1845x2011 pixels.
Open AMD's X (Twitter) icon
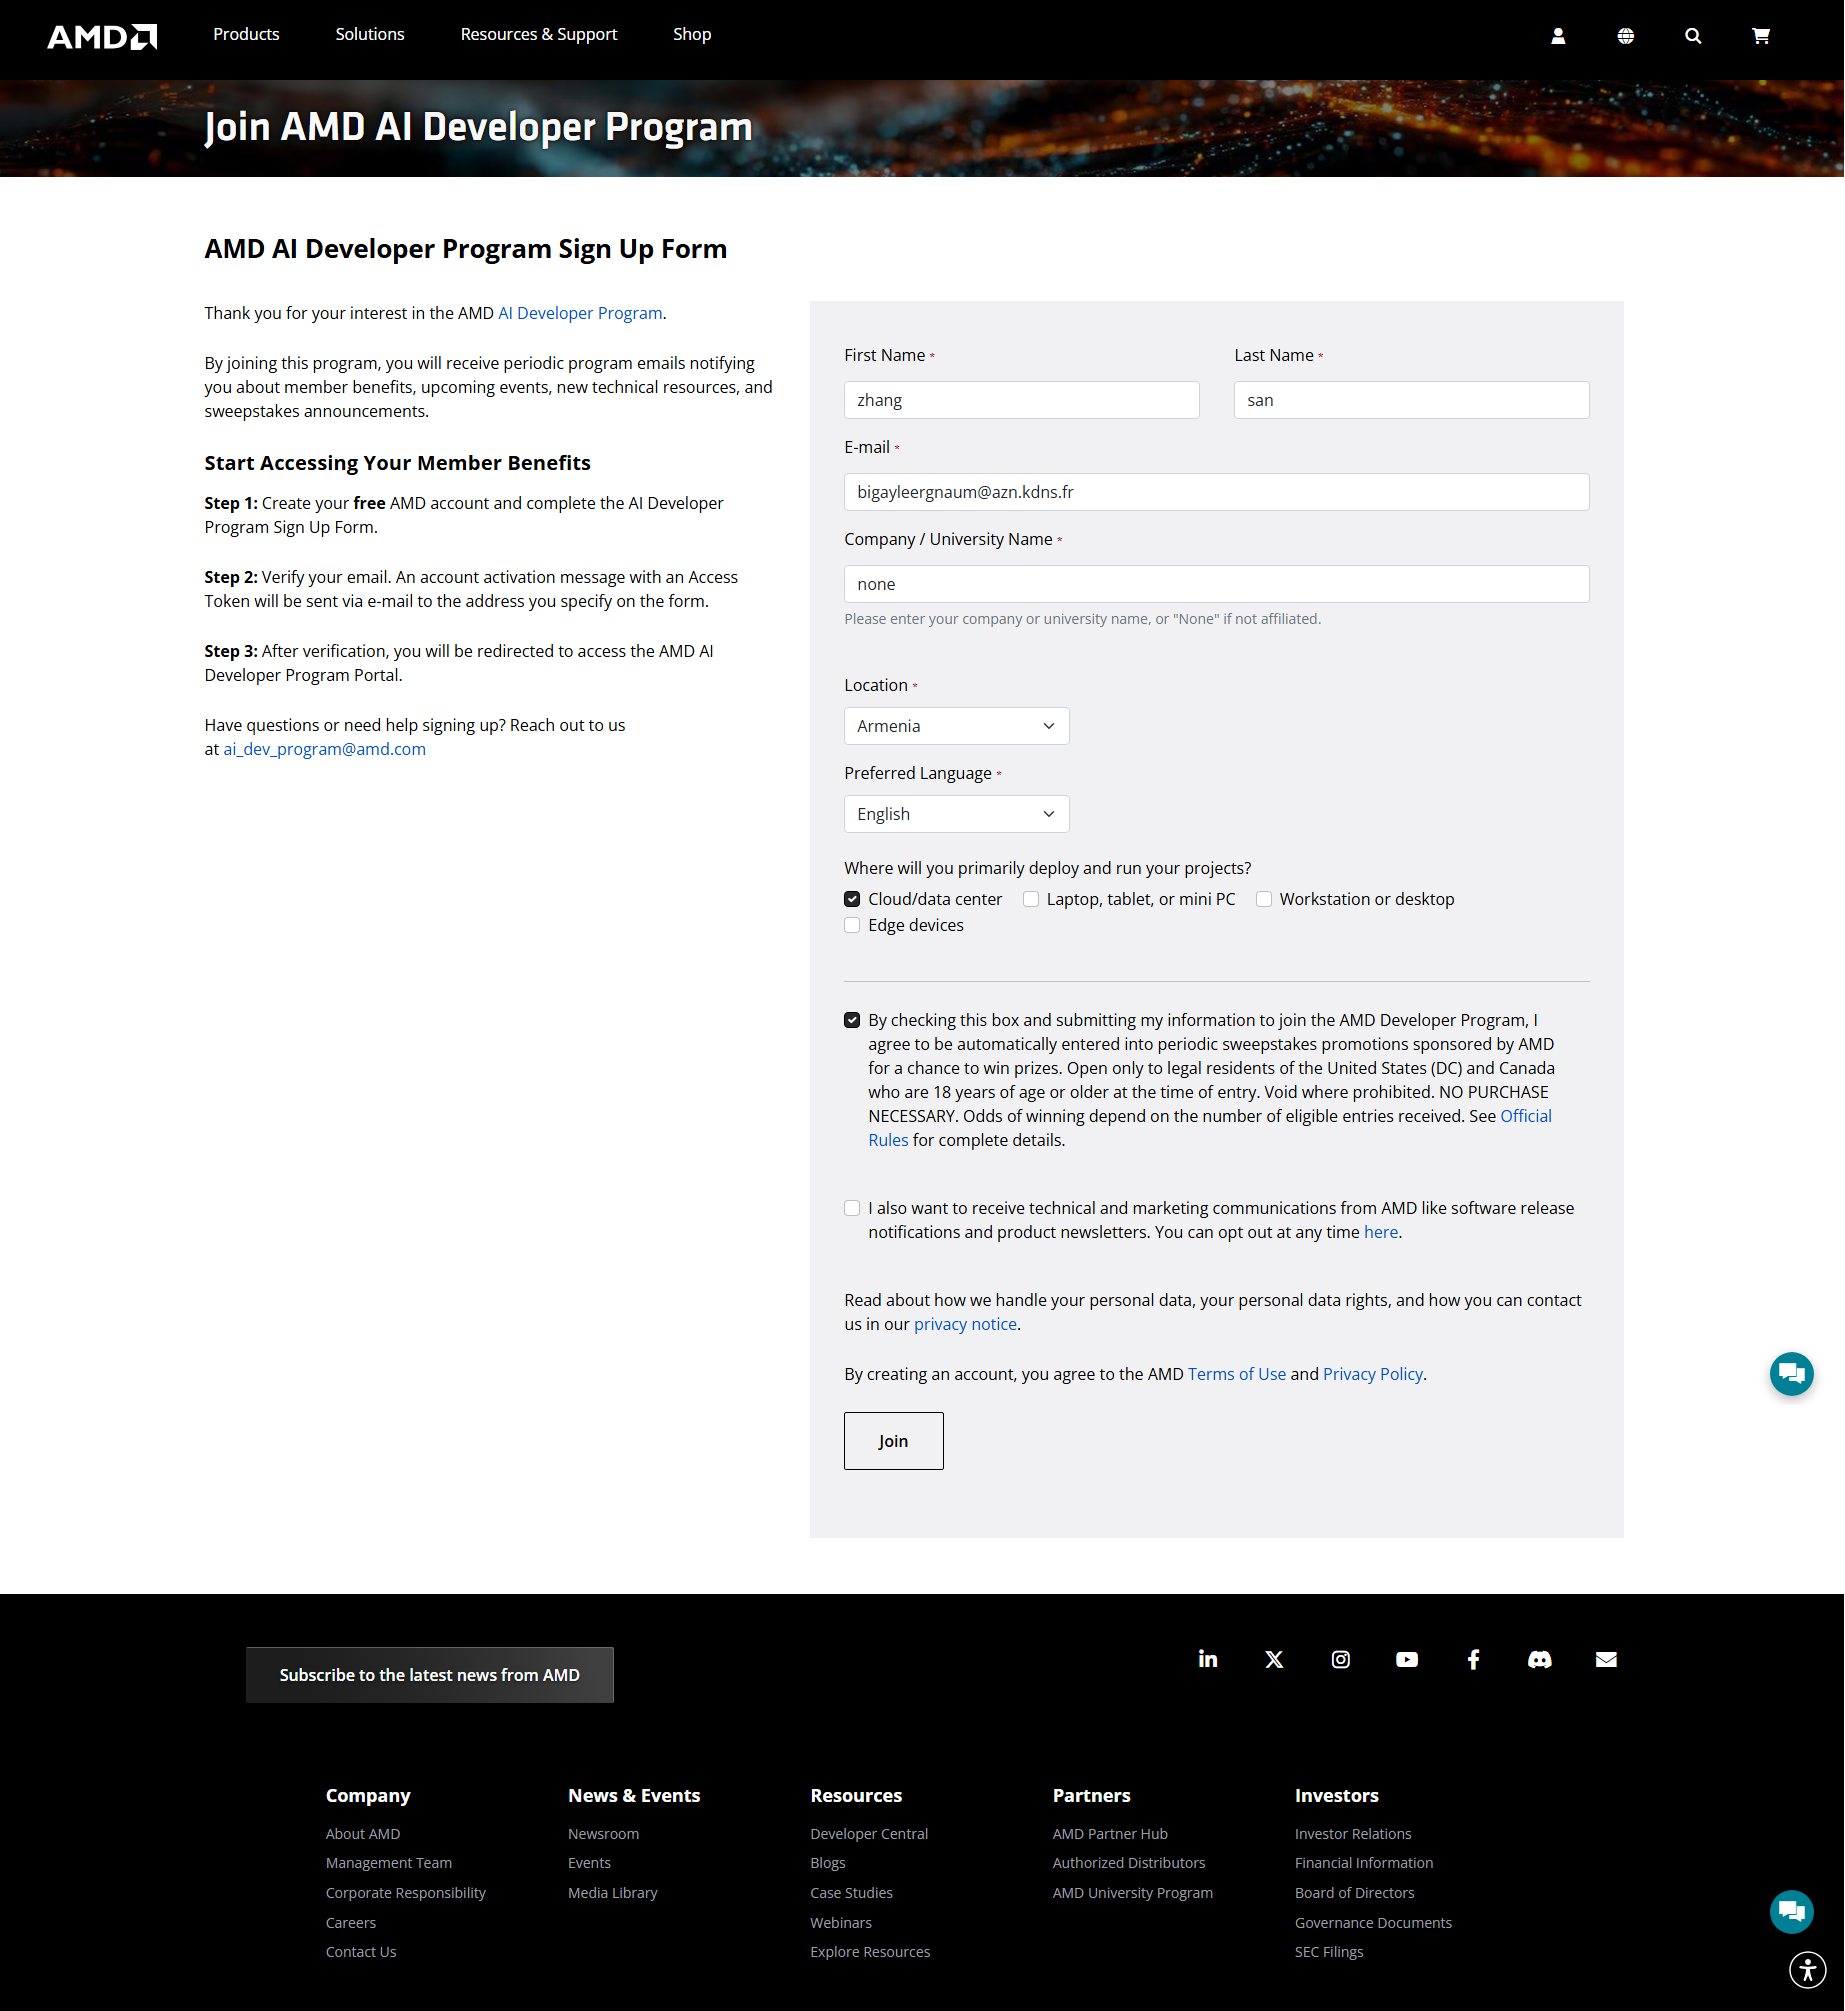point(1274,1659)
